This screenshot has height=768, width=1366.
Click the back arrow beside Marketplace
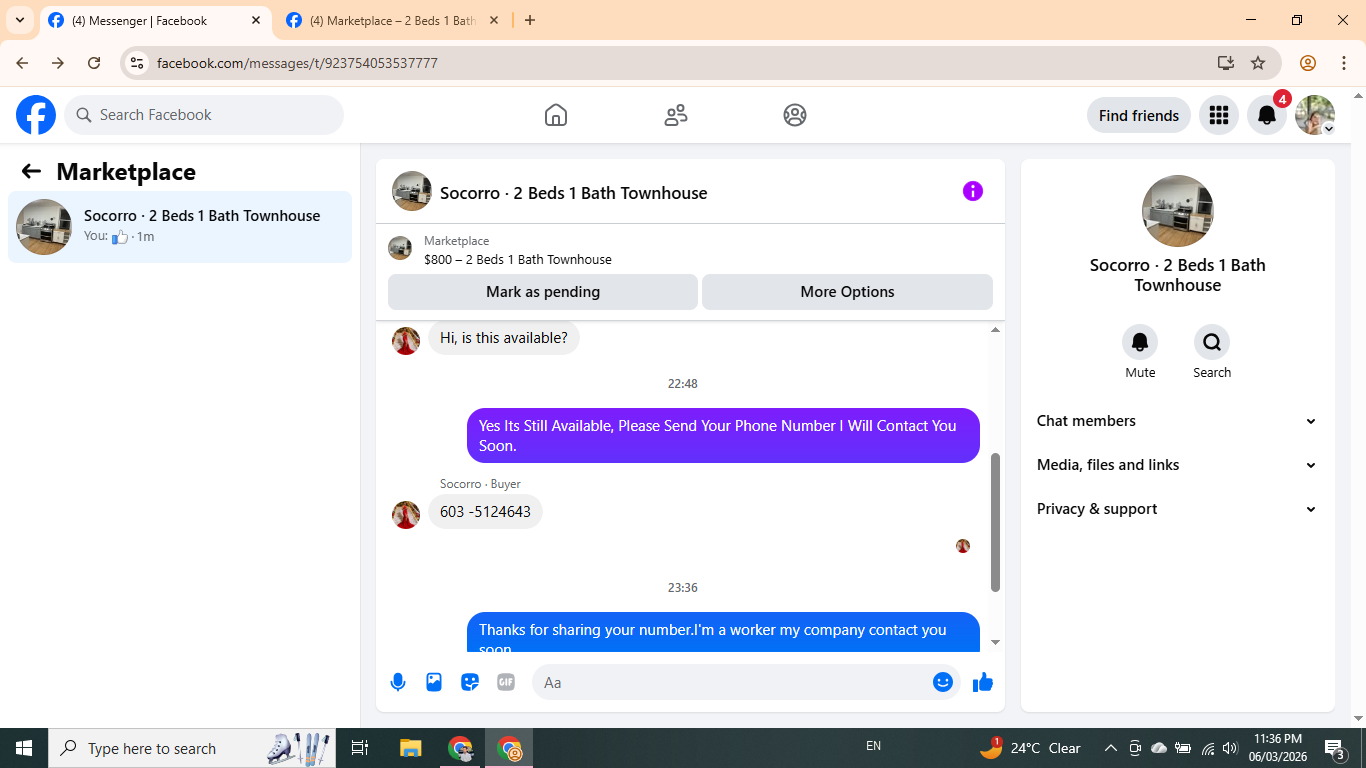[31, 171]
